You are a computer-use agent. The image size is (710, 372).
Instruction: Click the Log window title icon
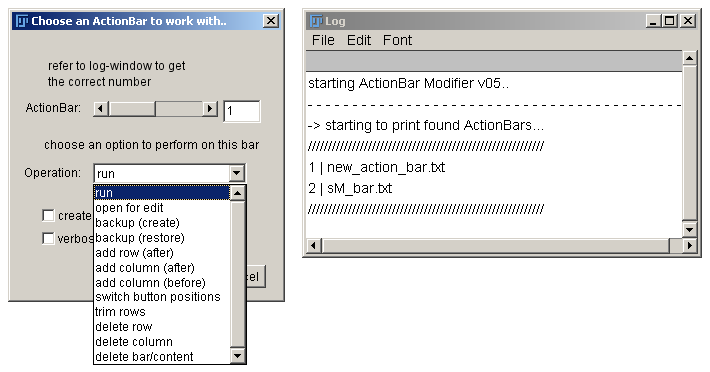[x=316, y=21]
